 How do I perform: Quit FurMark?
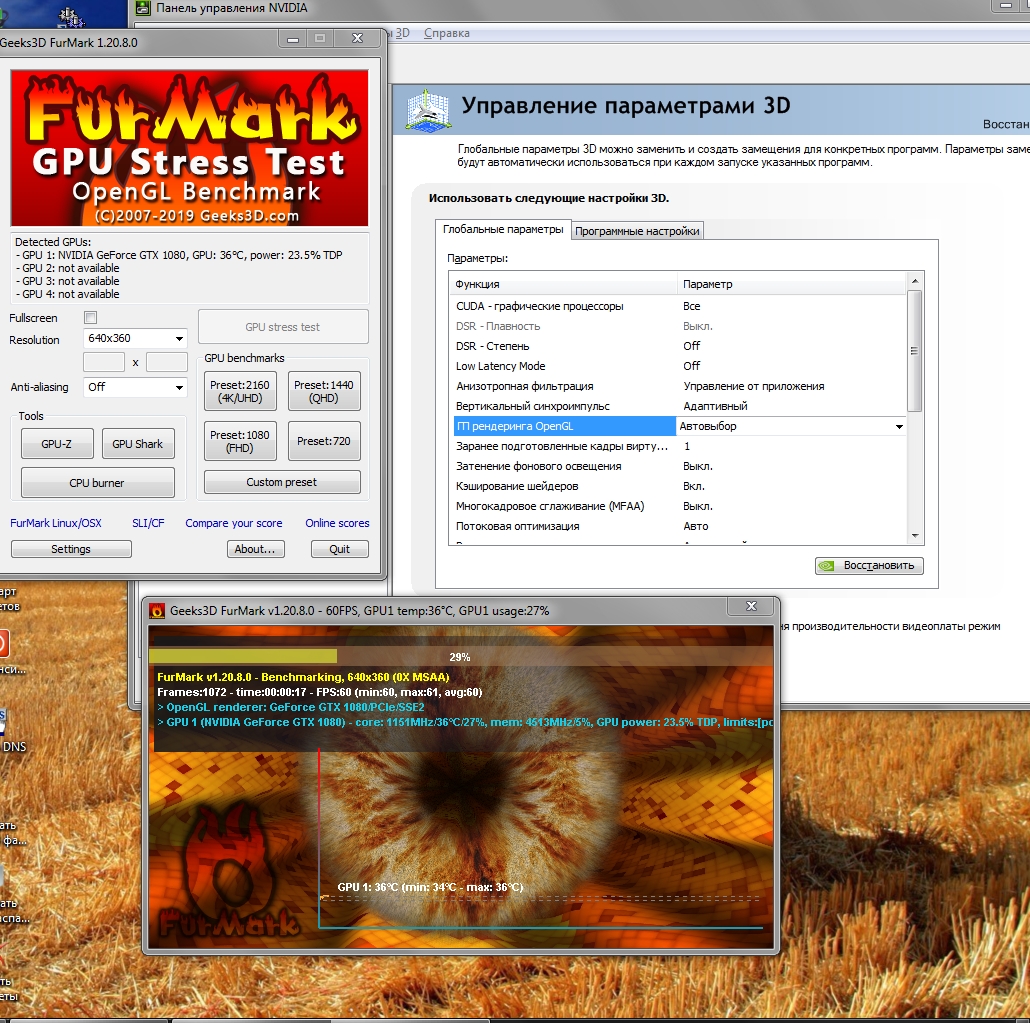click(340, 549)
